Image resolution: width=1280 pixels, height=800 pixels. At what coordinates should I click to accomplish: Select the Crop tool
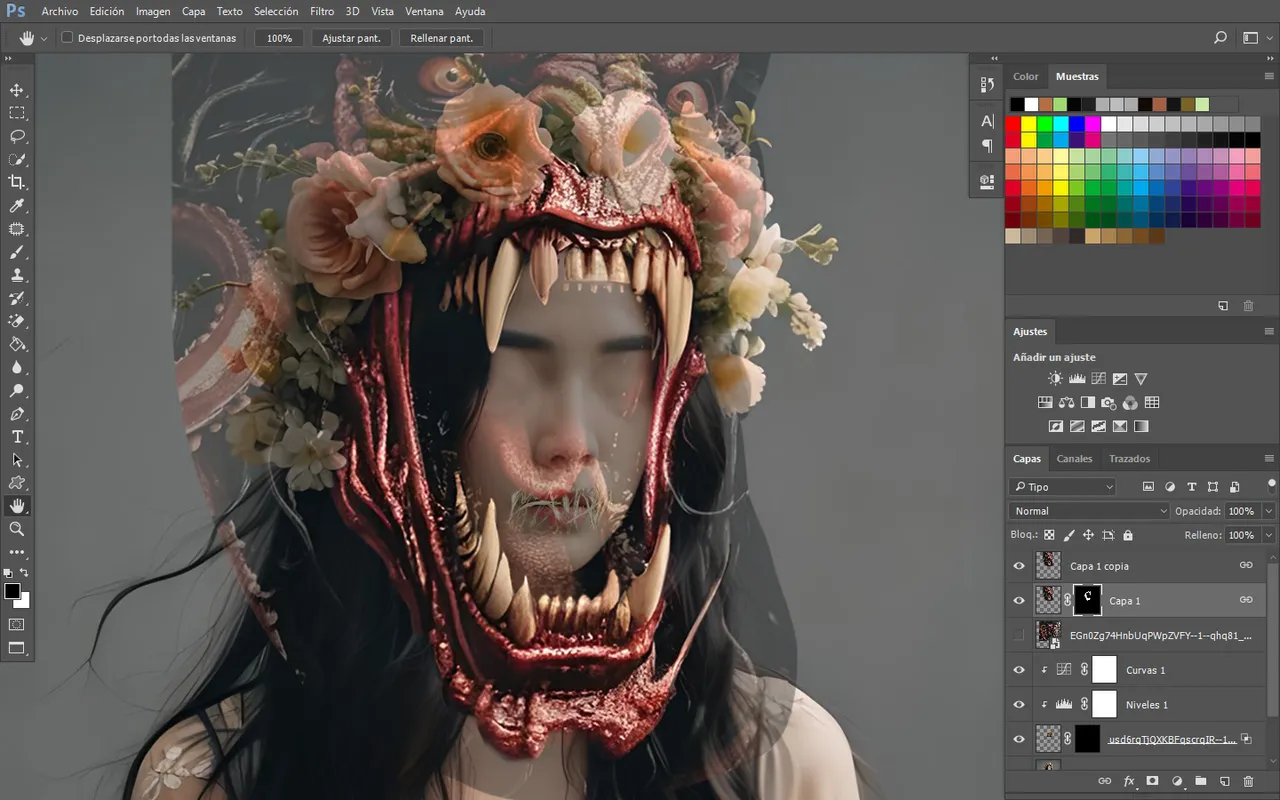[17, 182]
